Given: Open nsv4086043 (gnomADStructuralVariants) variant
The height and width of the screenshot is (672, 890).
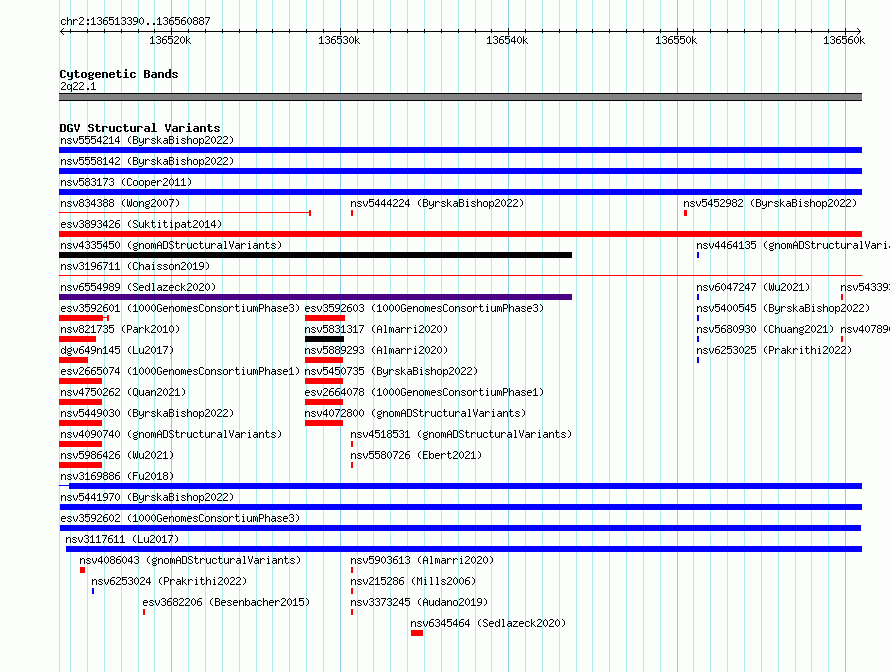Looking at the screenshot, I should [190, 560].
